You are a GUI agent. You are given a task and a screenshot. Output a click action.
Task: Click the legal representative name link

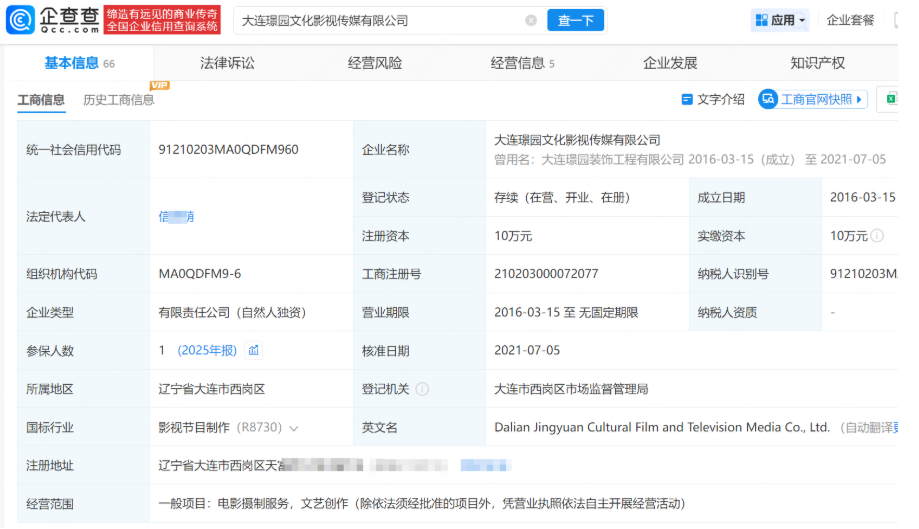176,217
